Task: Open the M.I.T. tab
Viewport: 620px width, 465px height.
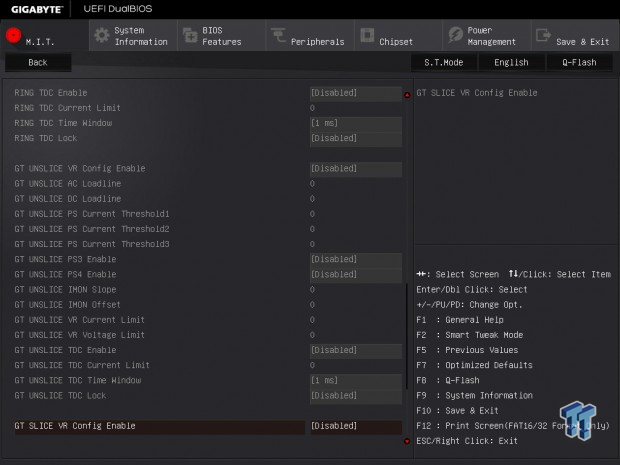Action: coord(45,36)
